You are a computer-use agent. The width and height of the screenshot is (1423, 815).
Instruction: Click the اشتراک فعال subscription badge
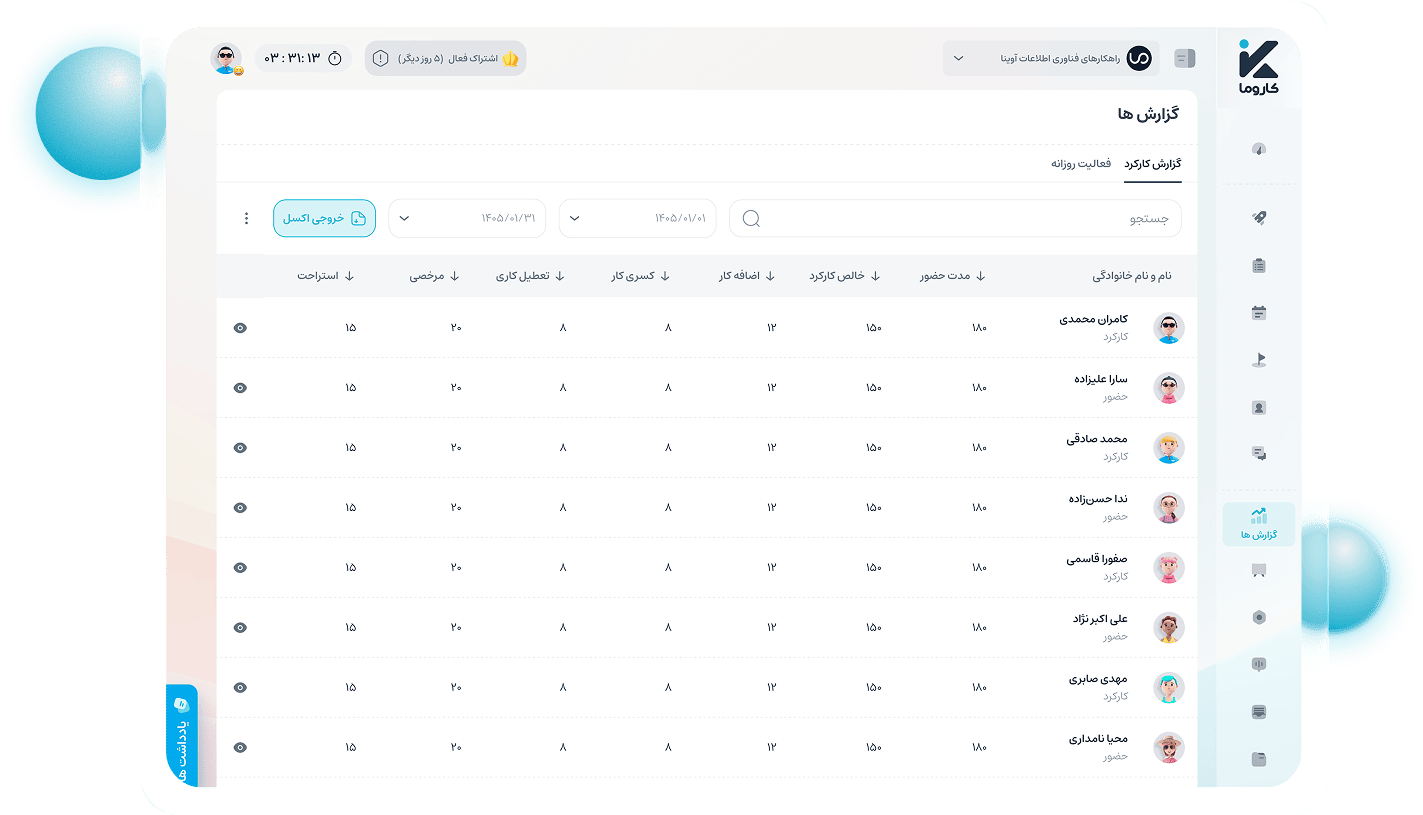[x=445, y=58]
